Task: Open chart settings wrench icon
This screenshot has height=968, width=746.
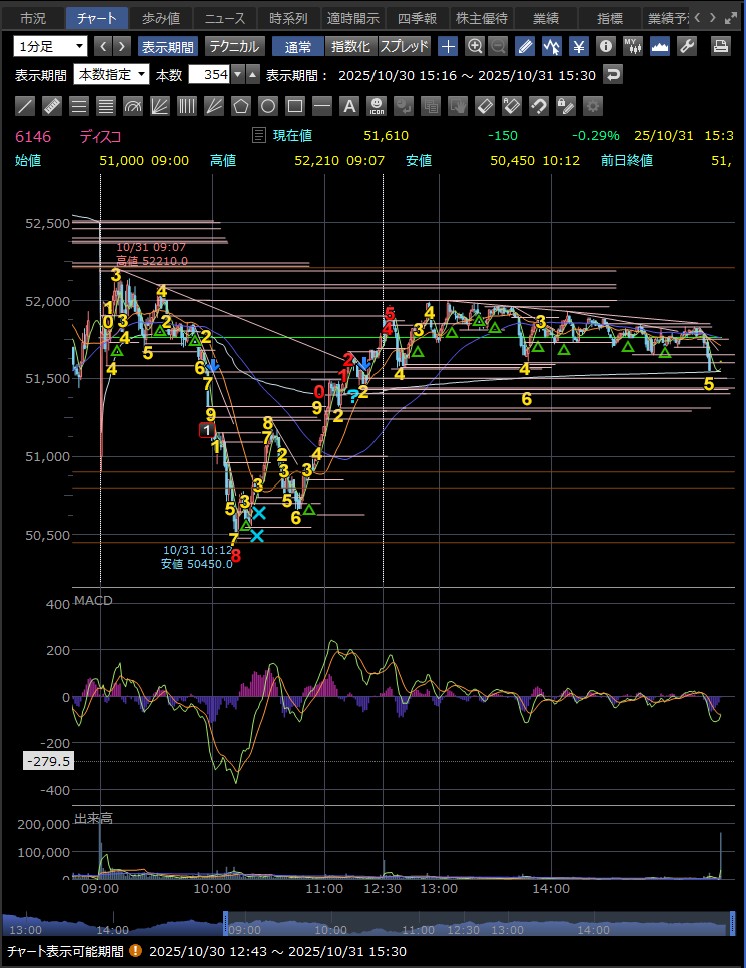Action: click(x=686, y=46)
